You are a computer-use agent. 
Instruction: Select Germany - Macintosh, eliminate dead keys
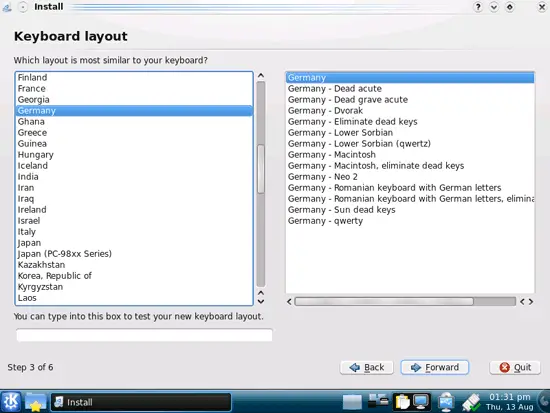coord(410,166)
